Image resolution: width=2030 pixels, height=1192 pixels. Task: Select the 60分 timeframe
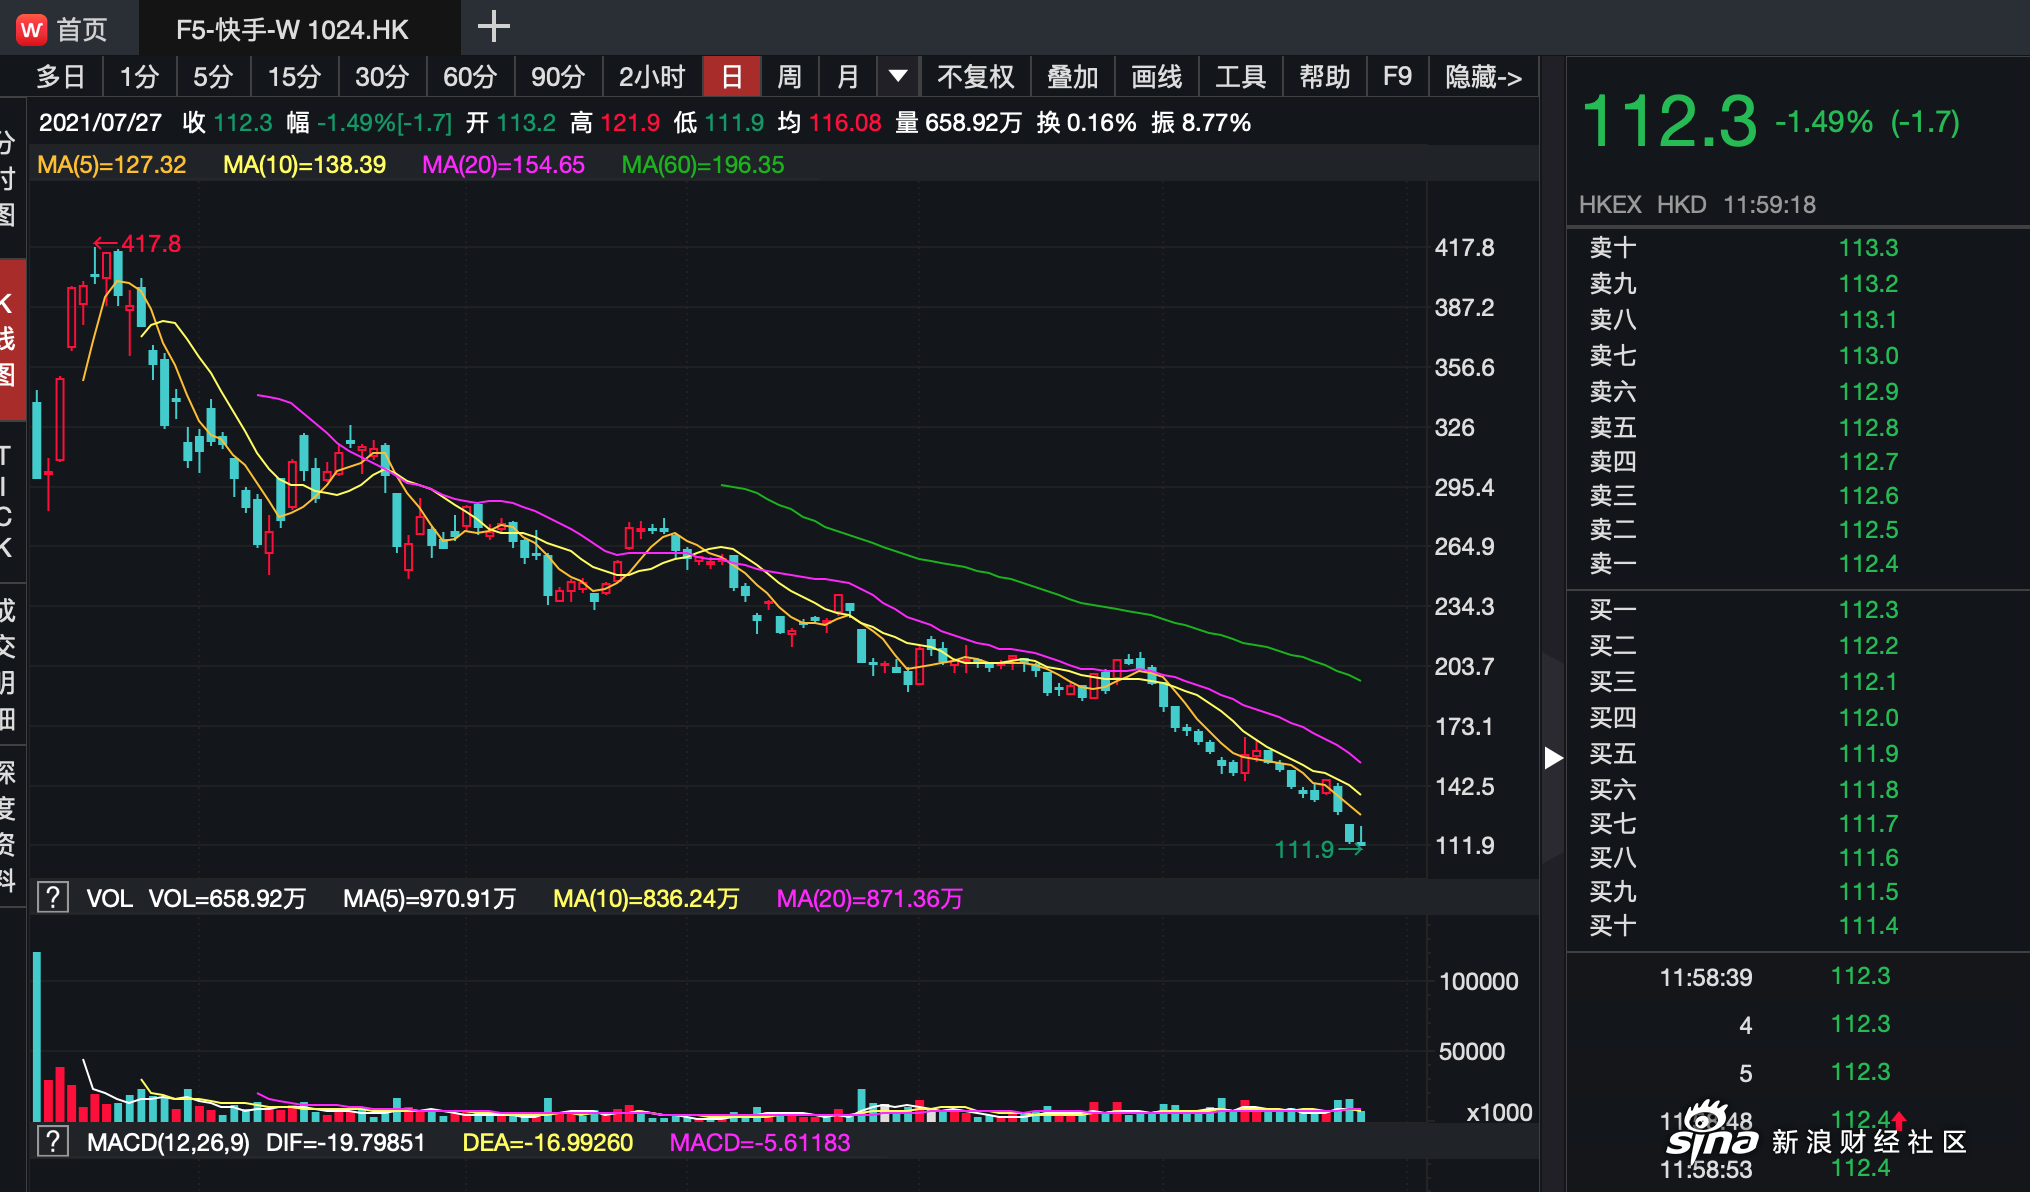470,77
